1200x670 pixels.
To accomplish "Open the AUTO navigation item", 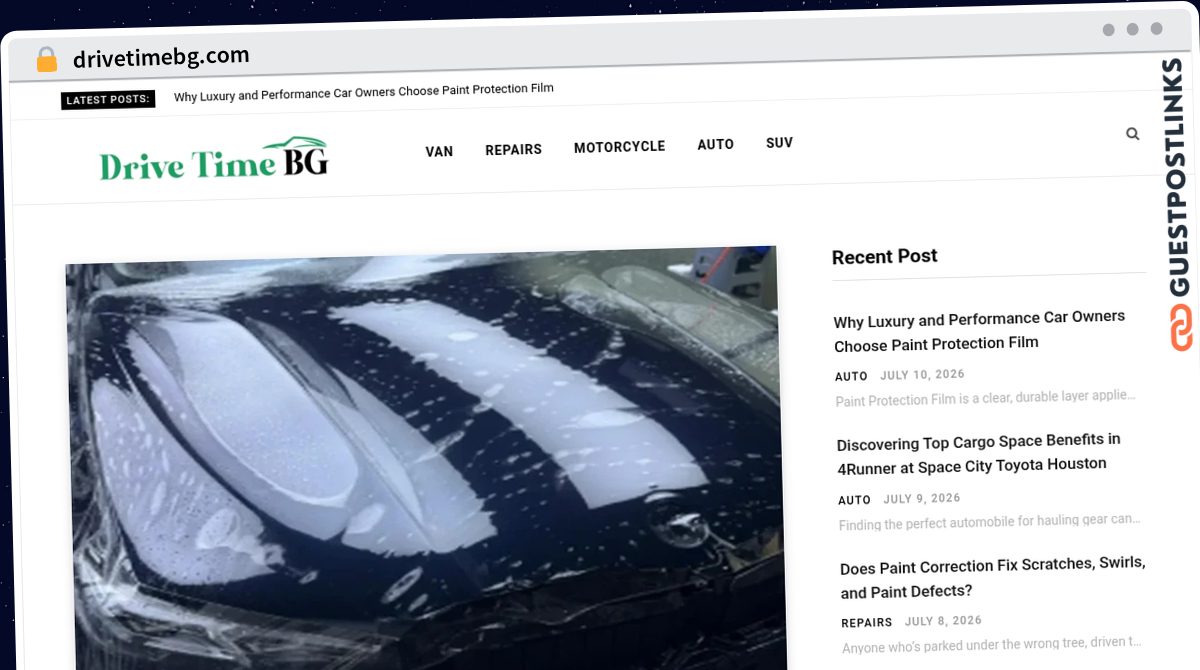I will point(715,145).
